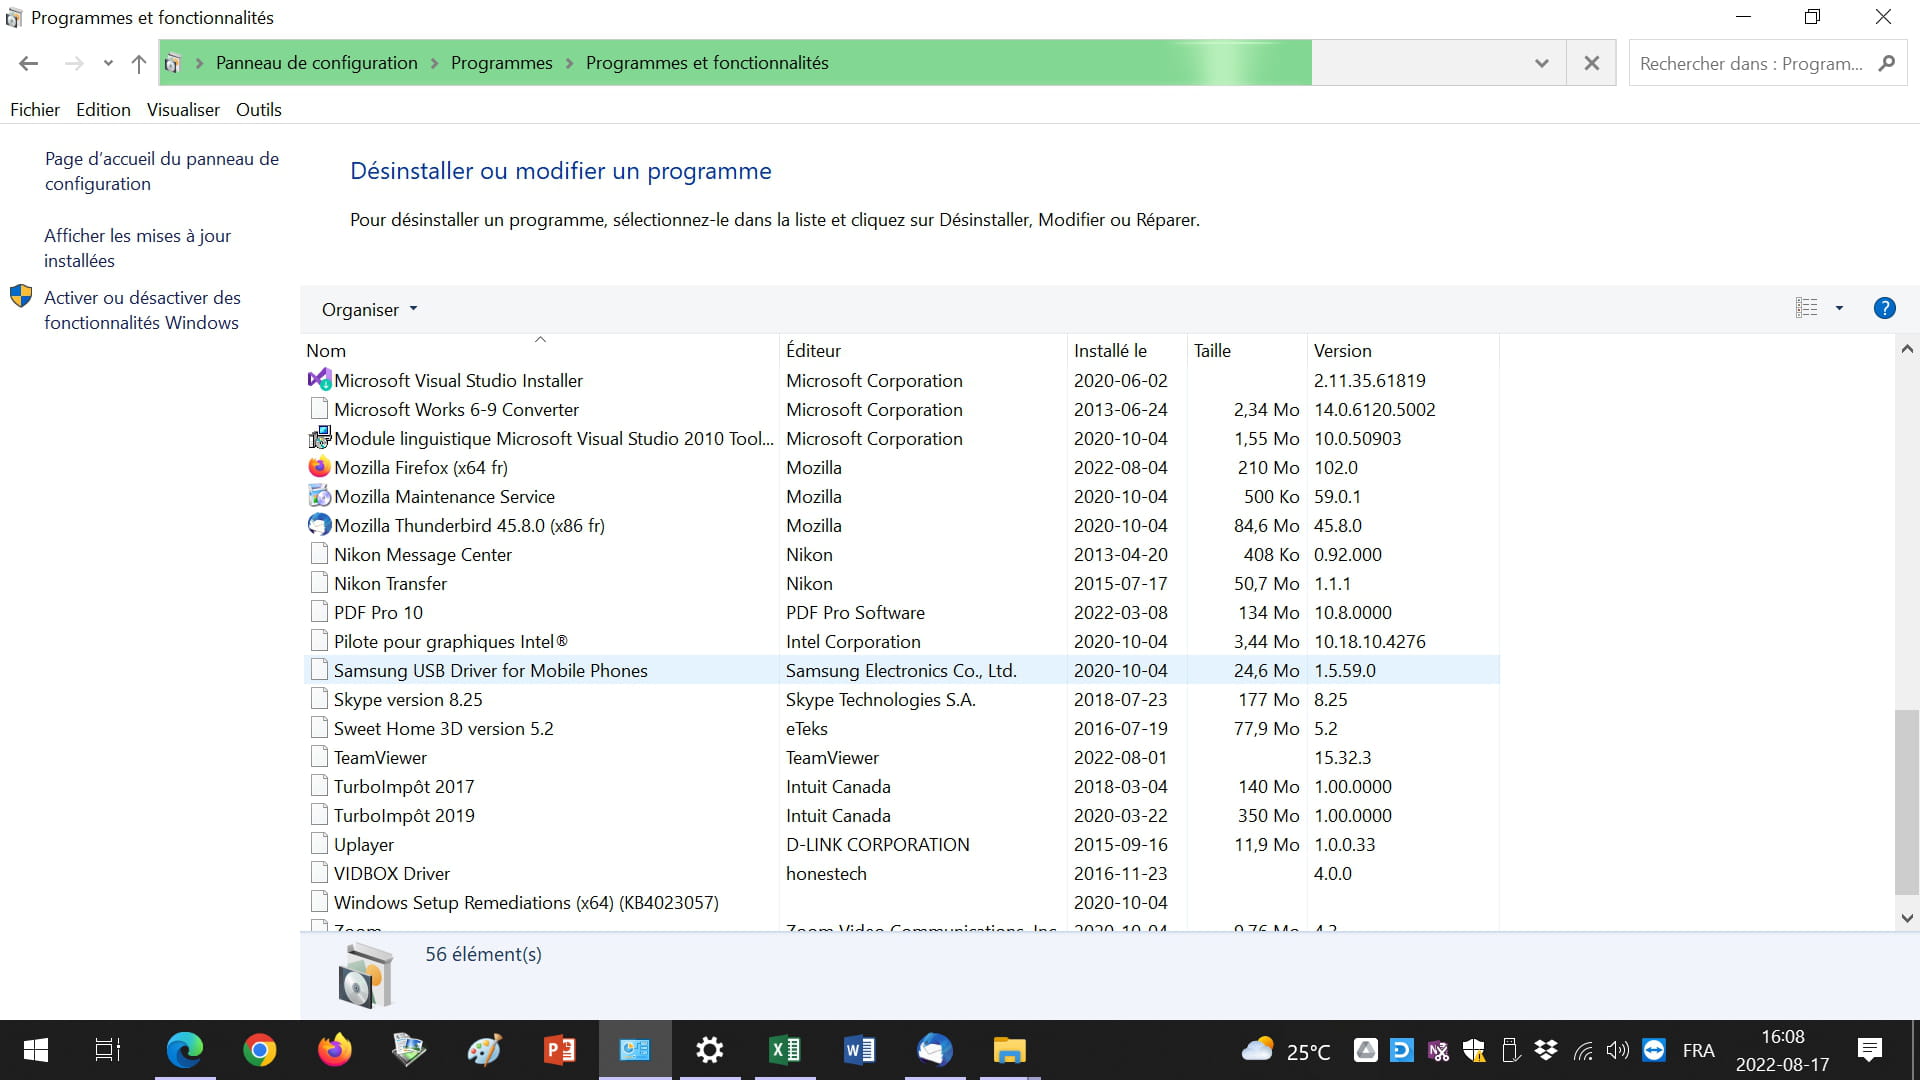1920x1080 pixels.
Task: Click the Visual Studio Installer icon
Action: (x=319, y=380)
